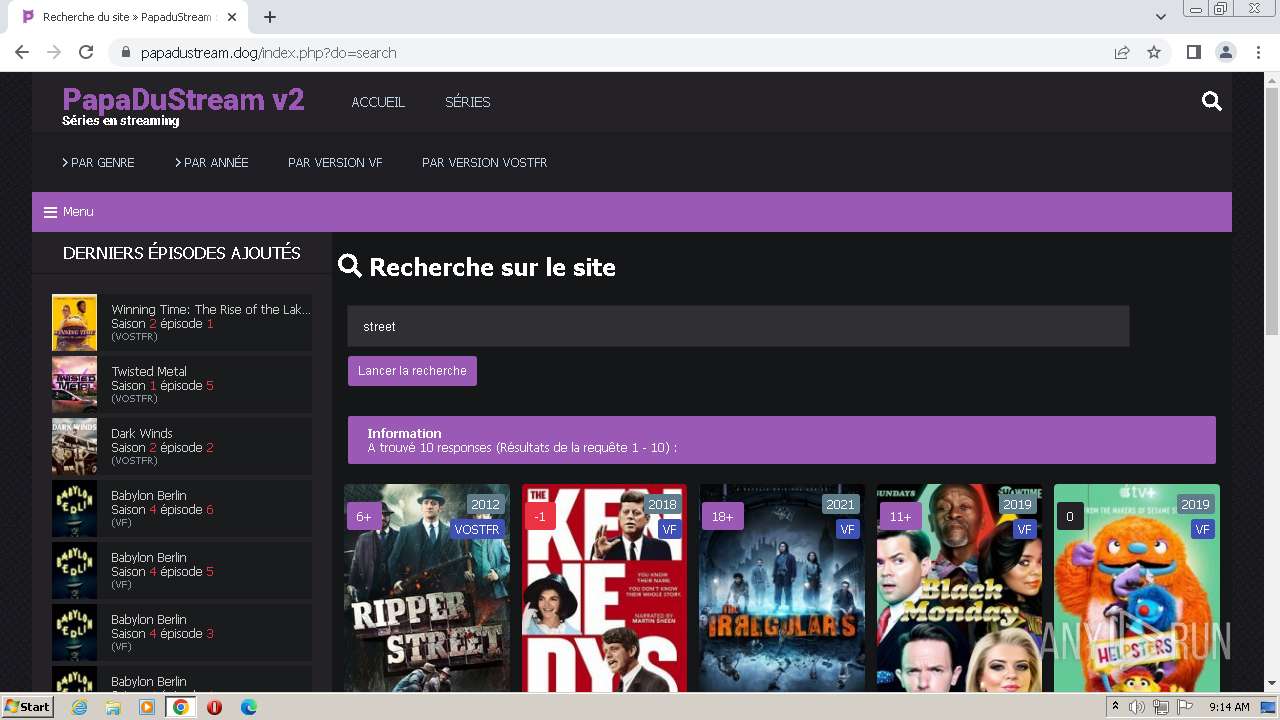Click the PapaDuStream v2 logo
This screenshot has height=720, width=1280.
(183, 100)
